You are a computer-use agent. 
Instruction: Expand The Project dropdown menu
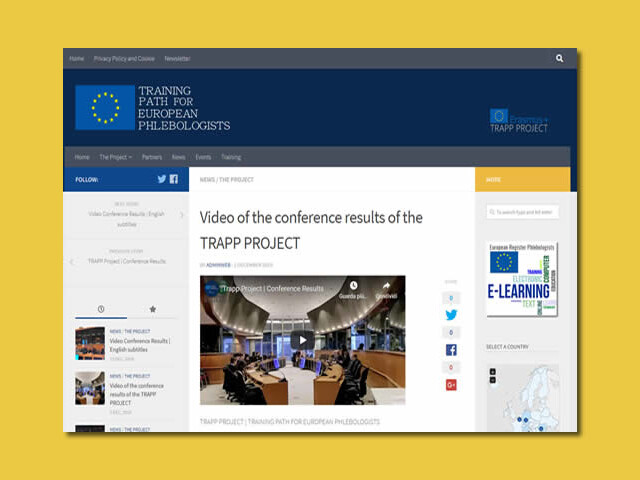pos(116,157)
